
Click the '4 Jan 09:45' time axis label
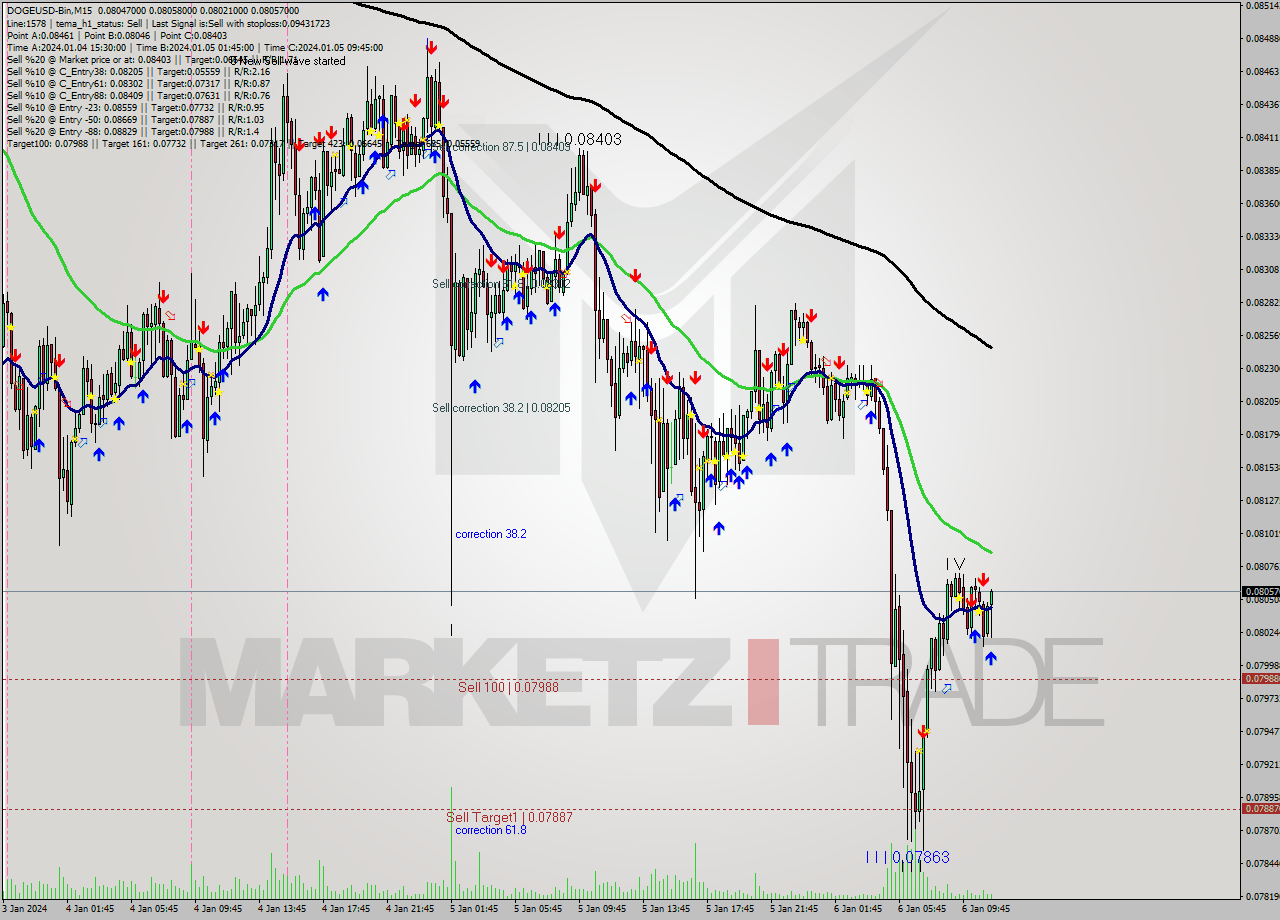(x=216, y=909)
